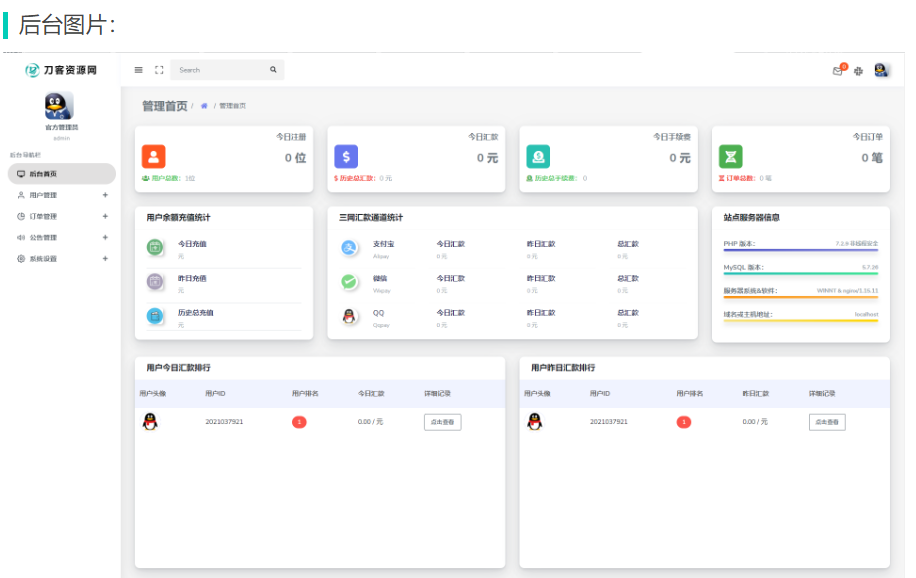Click the purple dollar 今日汇款 icon
Screen dimensions: 916x578
click(x=345, y=156)
